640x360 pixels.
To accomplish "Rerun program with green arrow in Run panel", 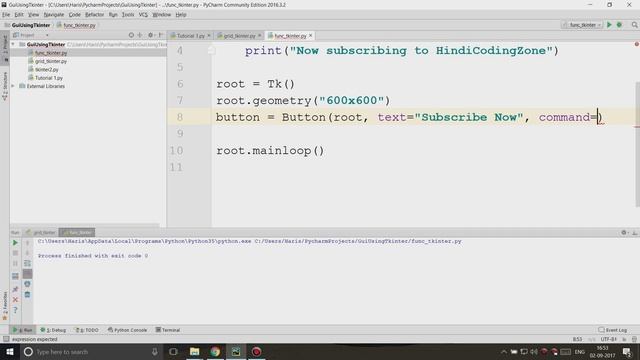I will pyautogui.click(x=15, y=243).
